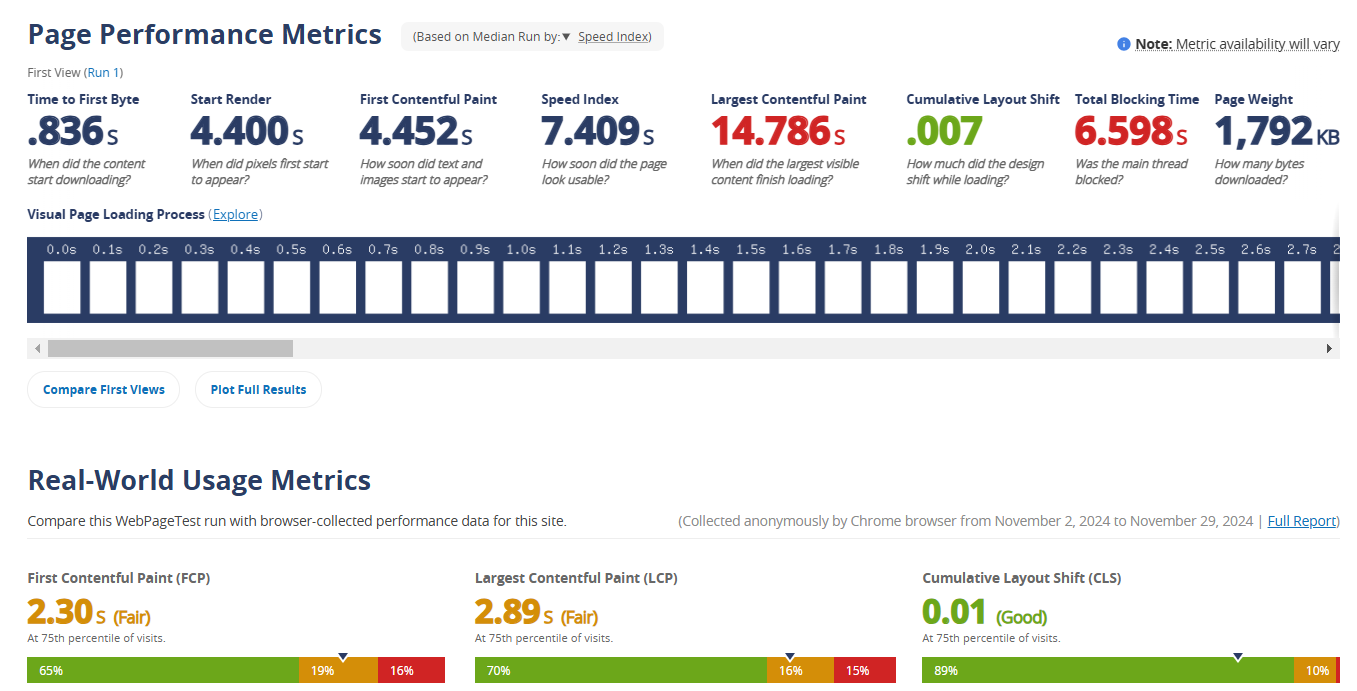
Task: Click Compare First Views
Action: (x=103, y=389)
